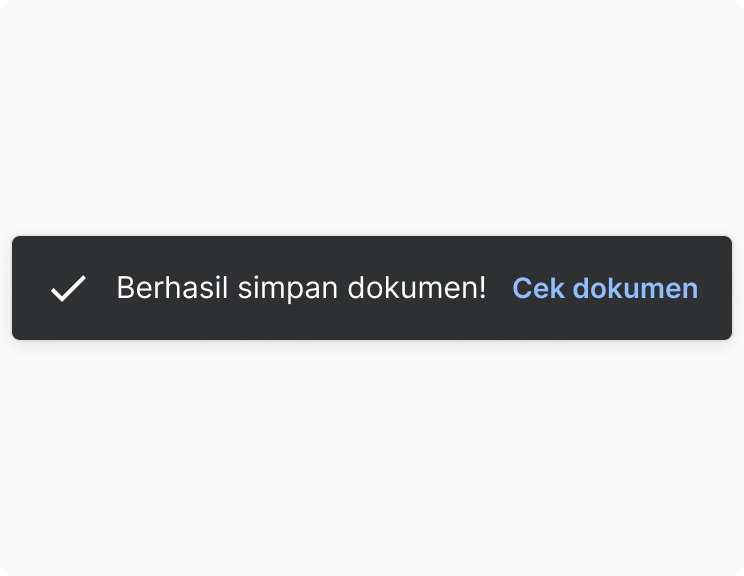Click the snackbar's right edge after Cek dokumen
744x576 pixels.
tap(716, 288)
